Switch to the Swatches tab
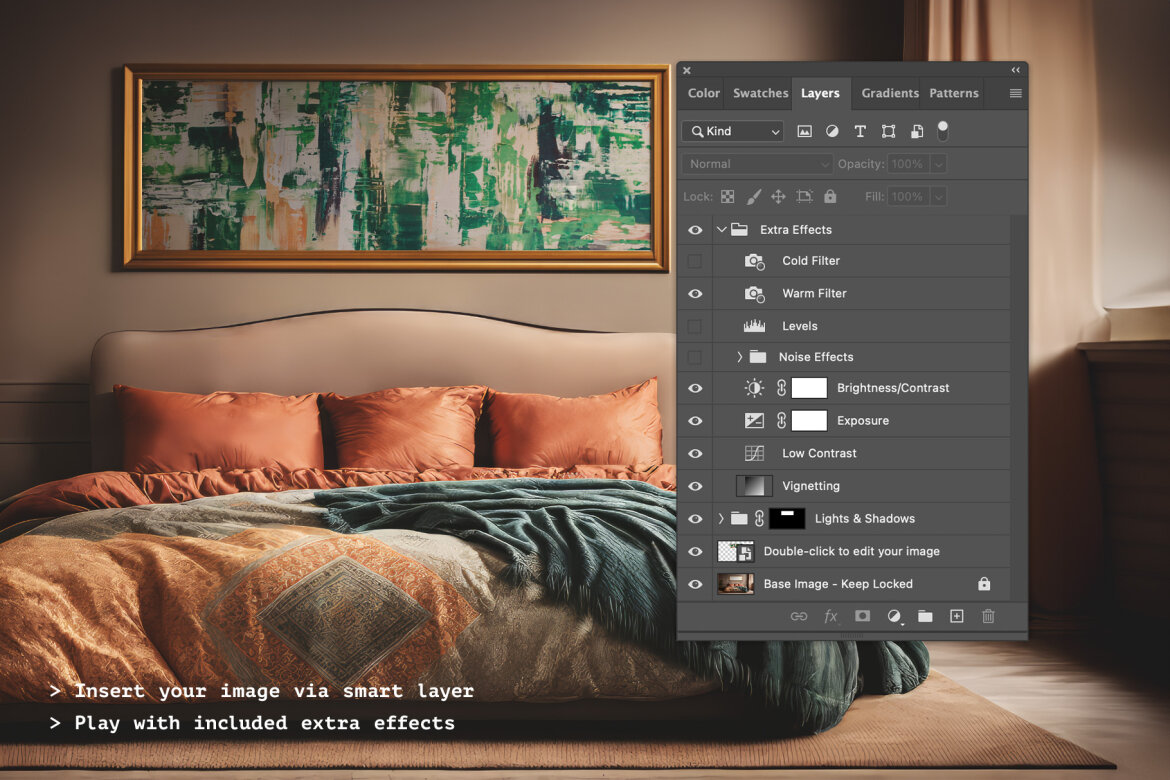Viewport: 1170px width, 780px height. click(759, 93)
